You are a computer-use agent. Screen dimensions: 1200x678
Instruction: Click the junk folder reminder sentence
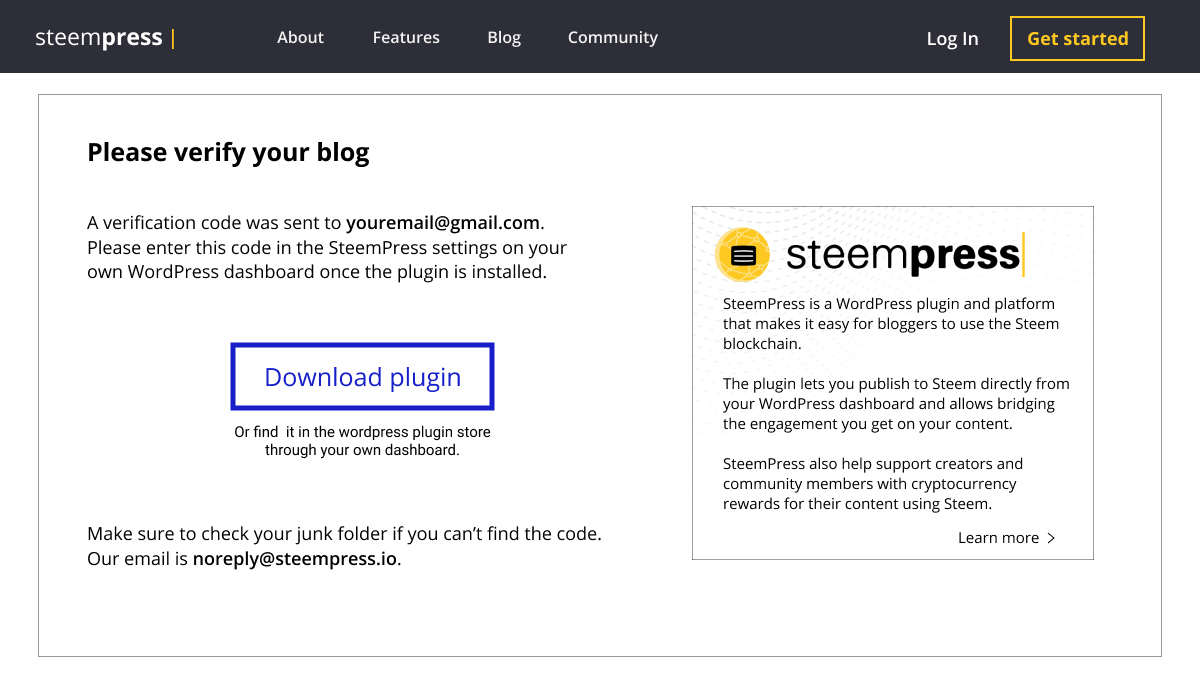click(344, 534)
